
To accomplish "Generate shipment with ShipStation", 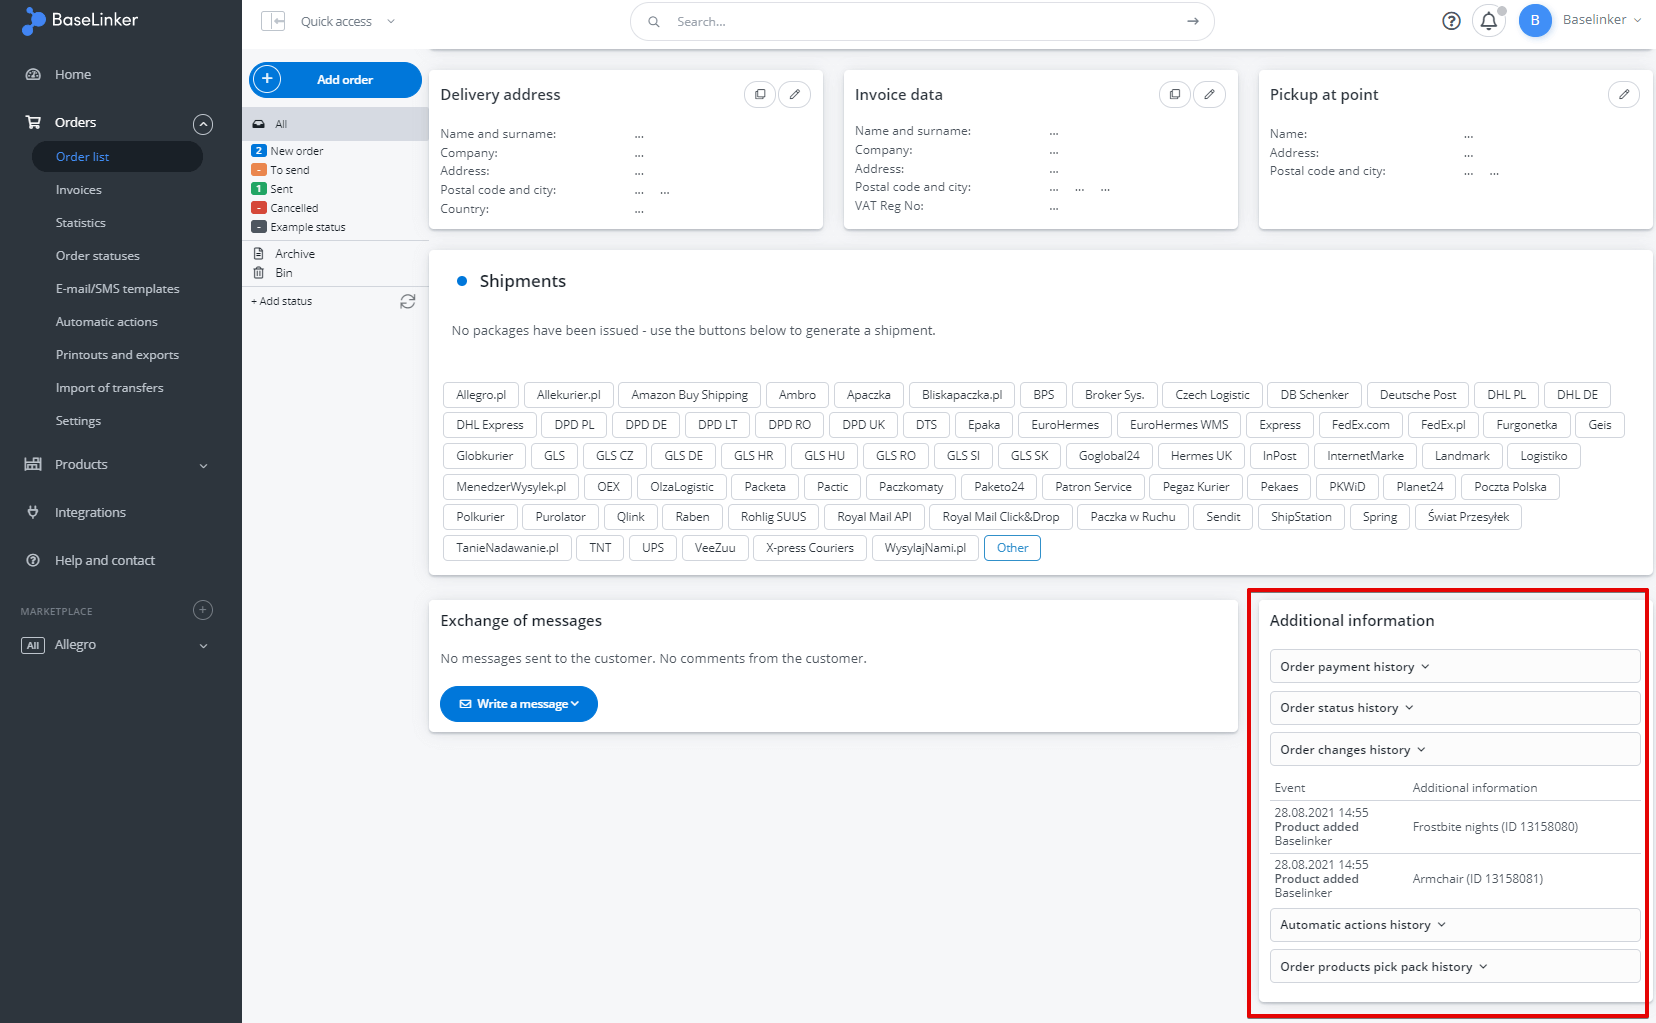I will [x=1301, y=517].
